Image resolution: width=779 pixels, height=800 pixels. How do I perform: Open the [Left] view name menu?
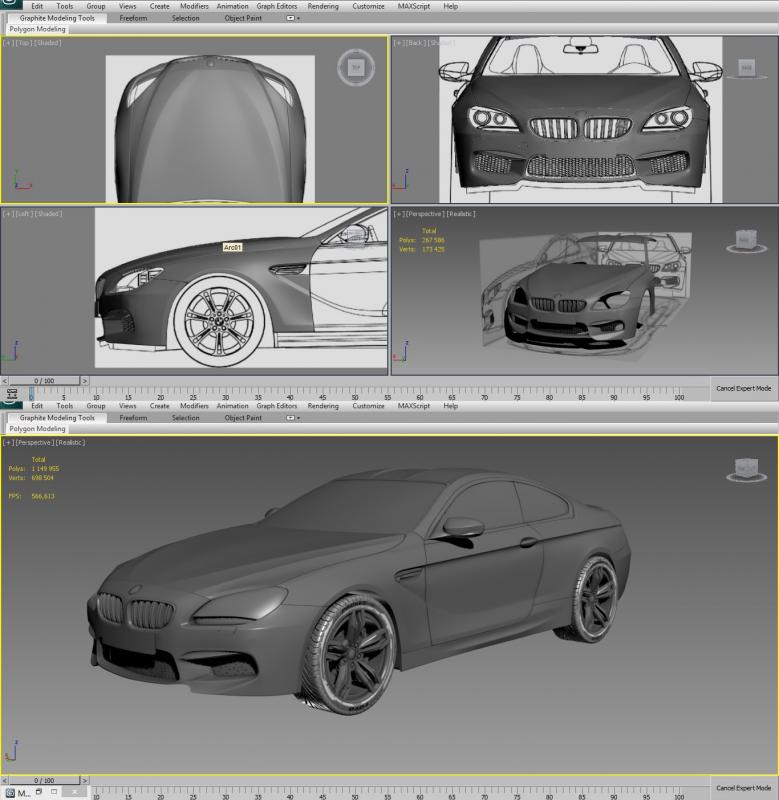[x=24, y=214]
